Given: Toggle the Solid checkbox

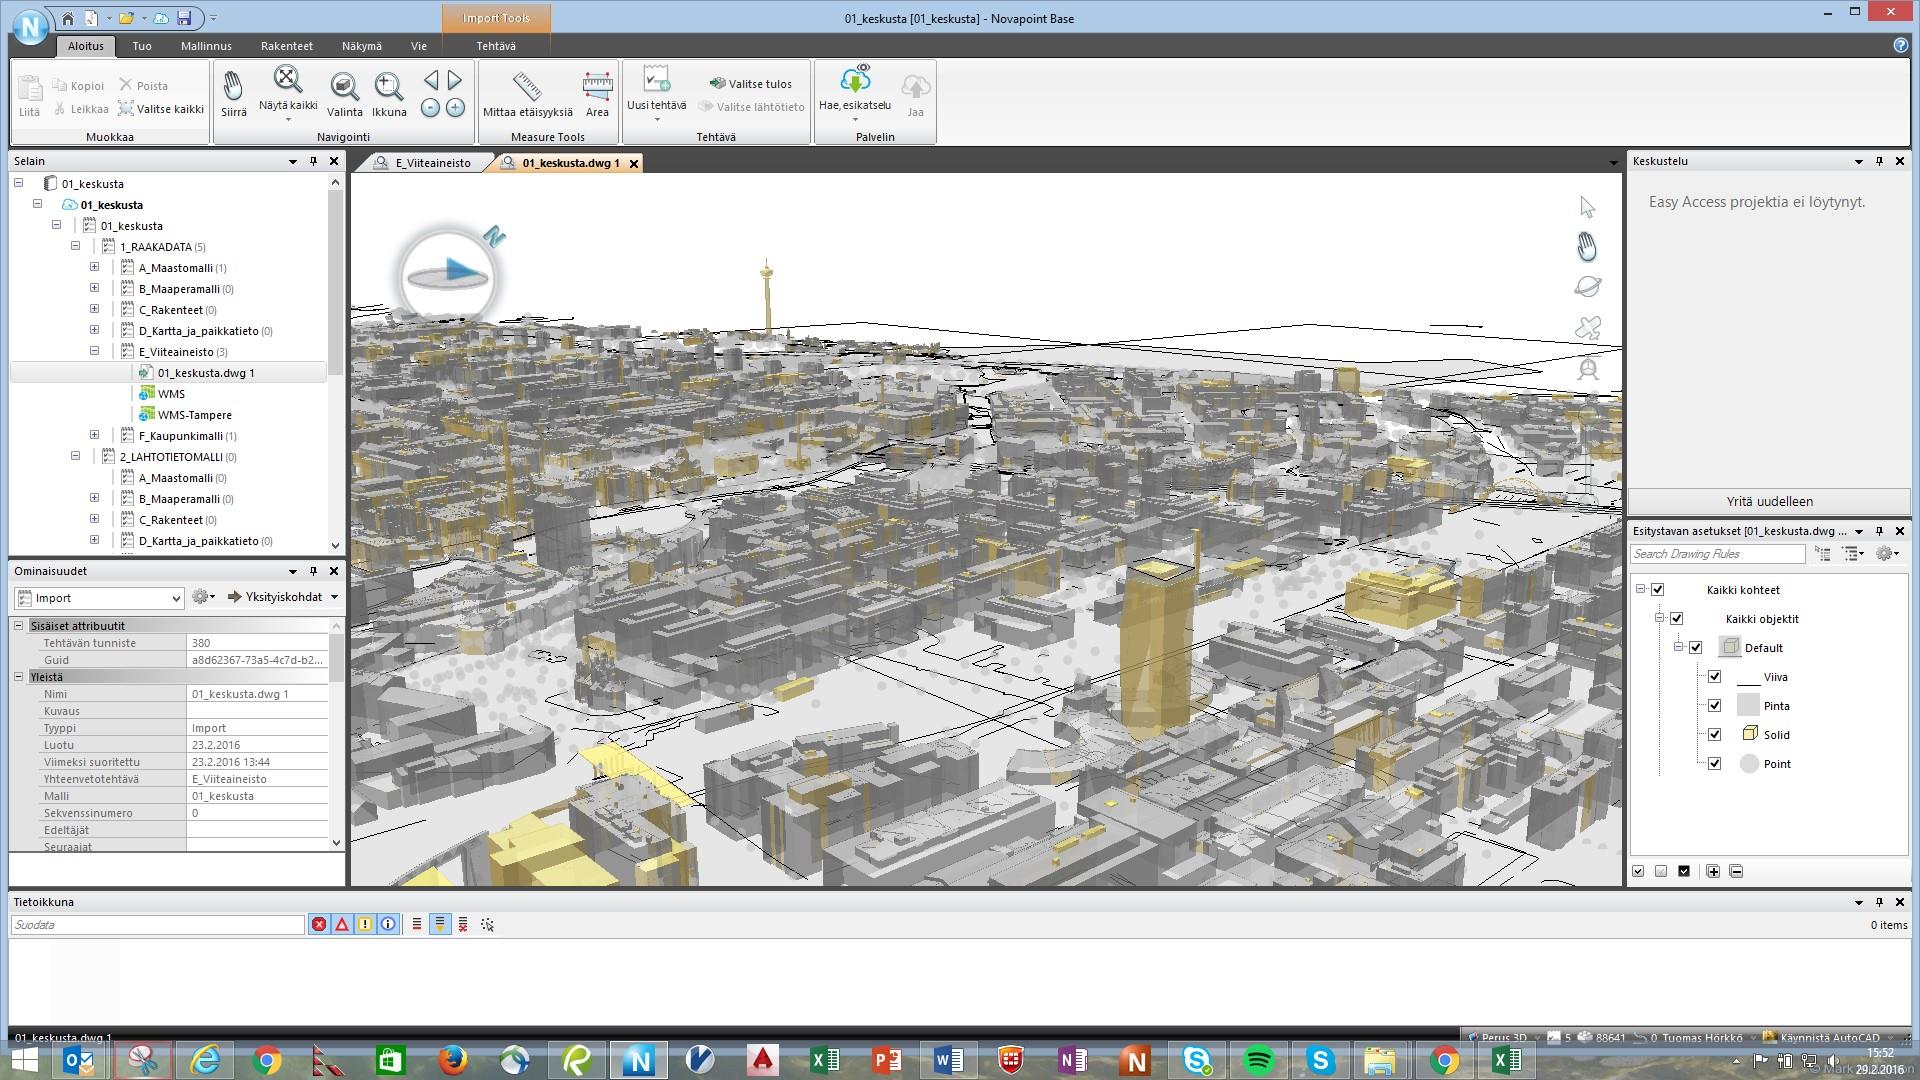Looking at the screenshot, I should tap(1715, 735).
